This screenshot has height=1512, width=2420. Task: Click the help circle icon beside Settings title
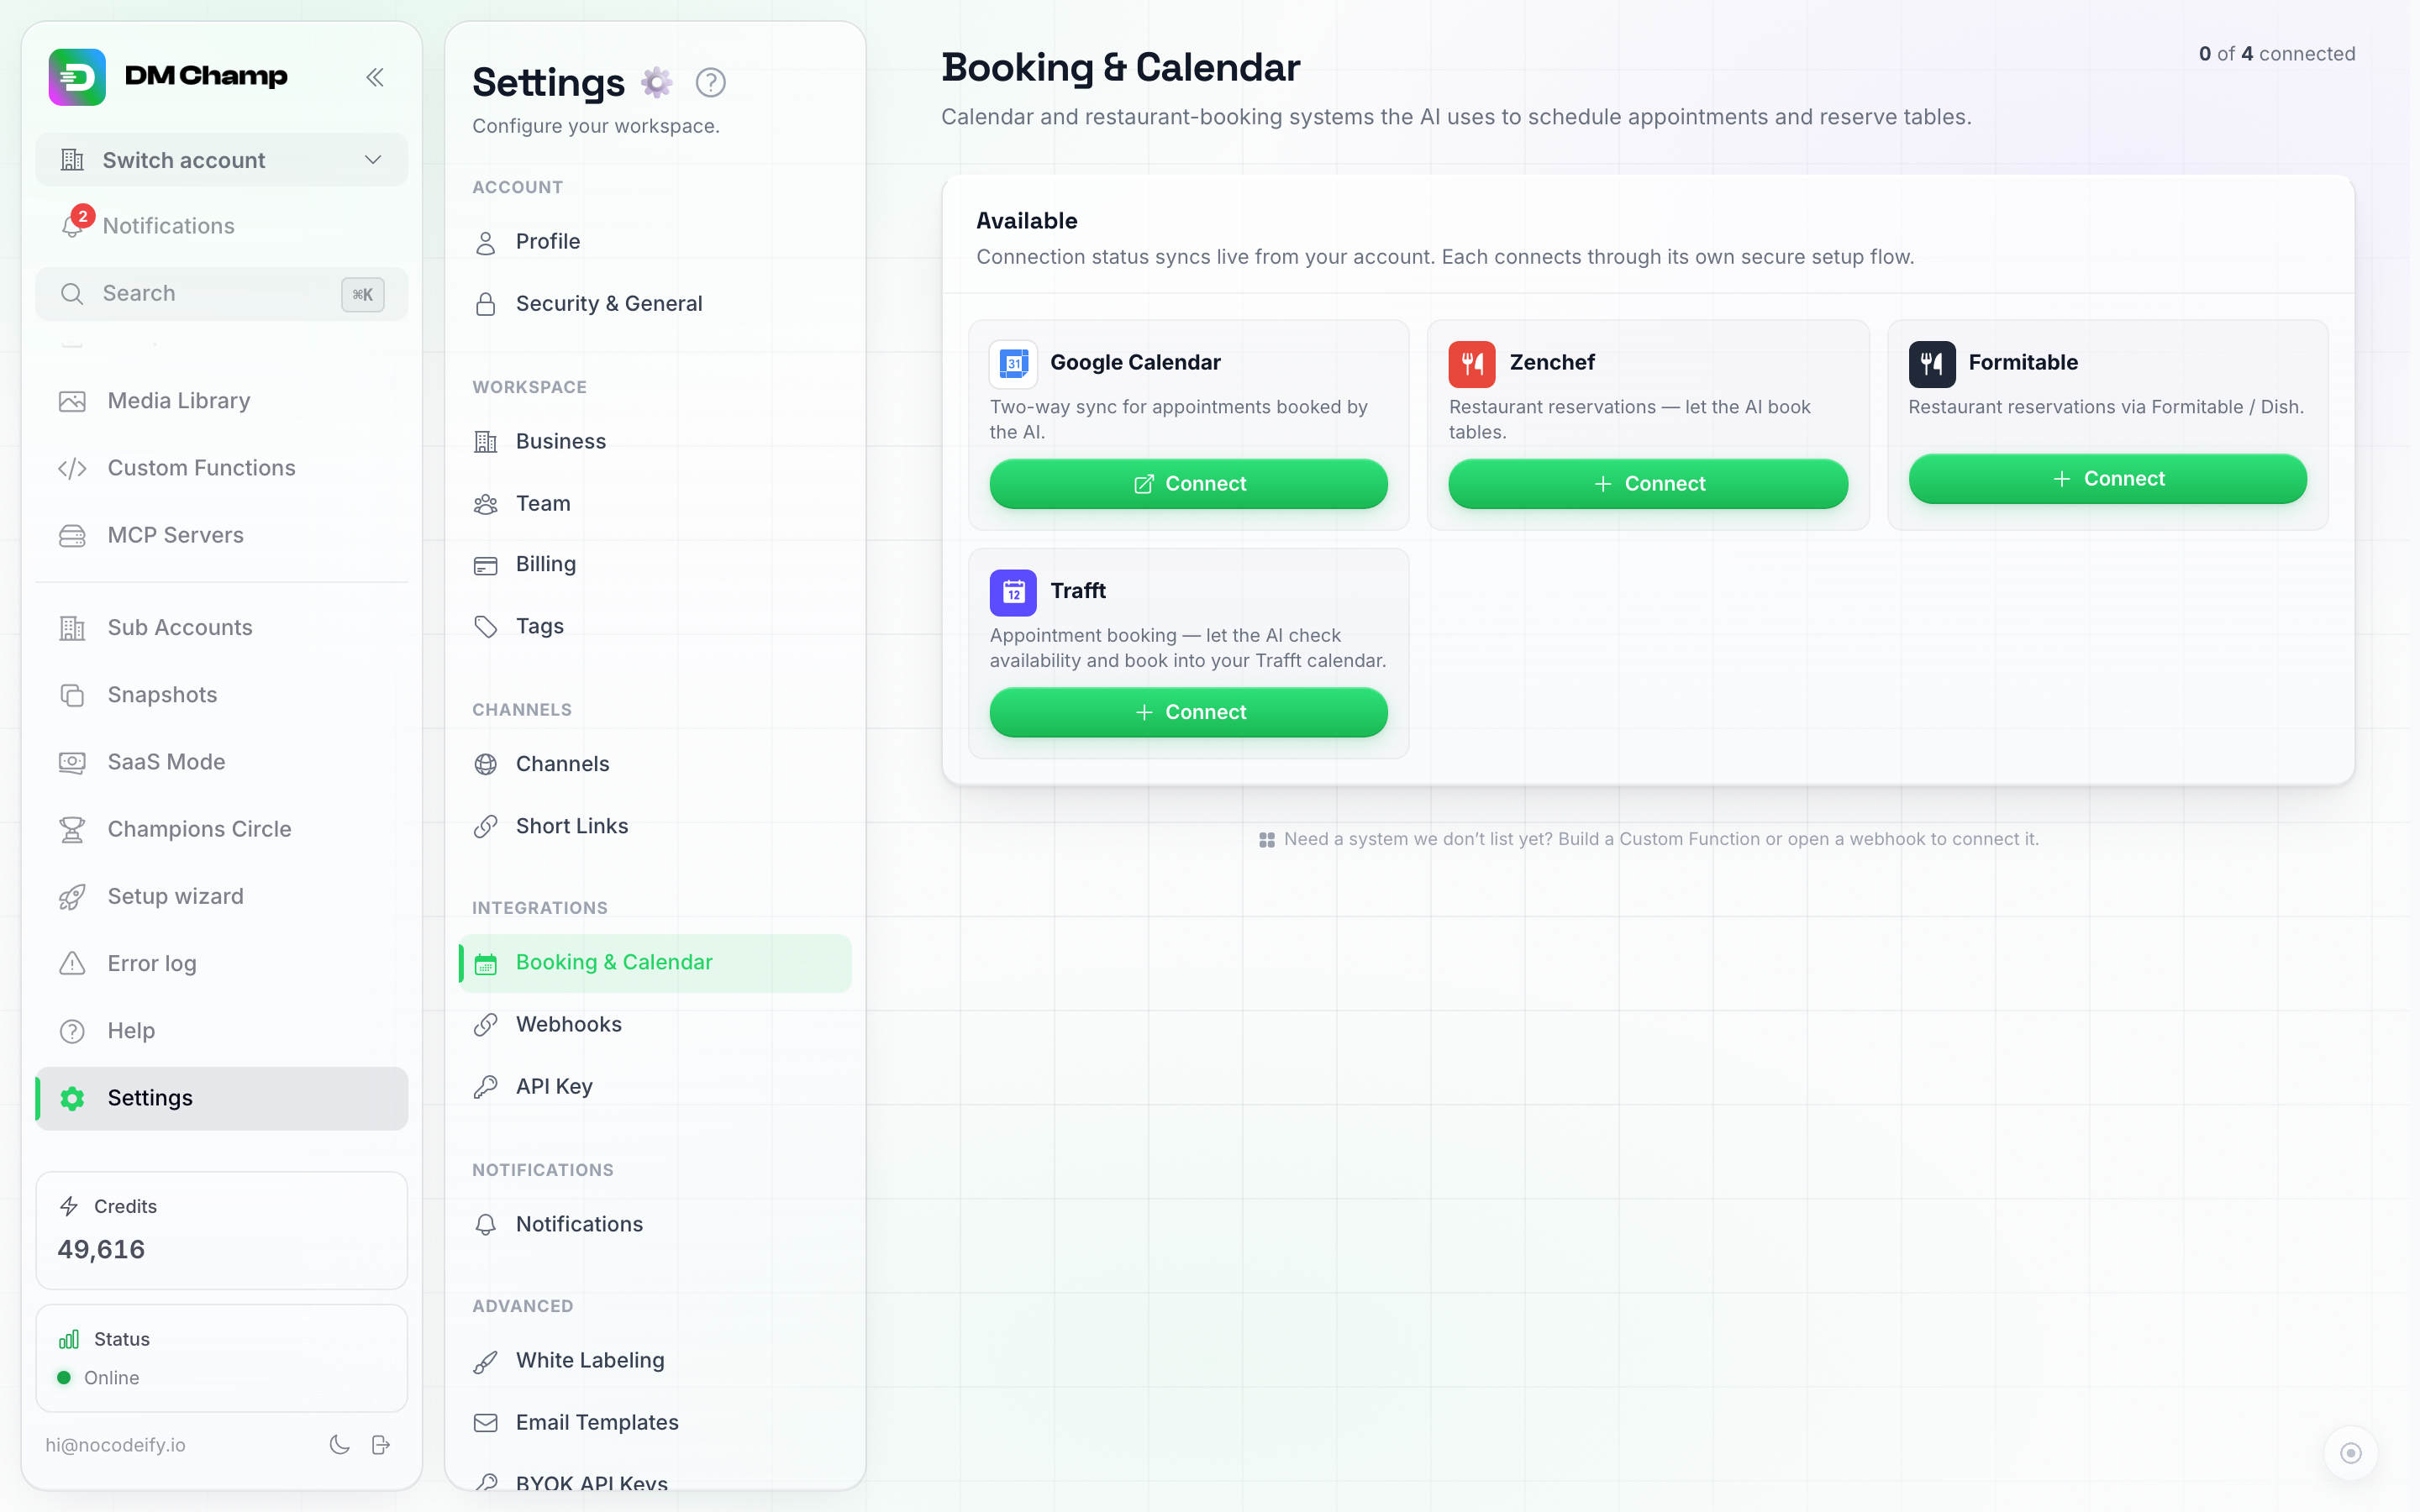[710, 82]
